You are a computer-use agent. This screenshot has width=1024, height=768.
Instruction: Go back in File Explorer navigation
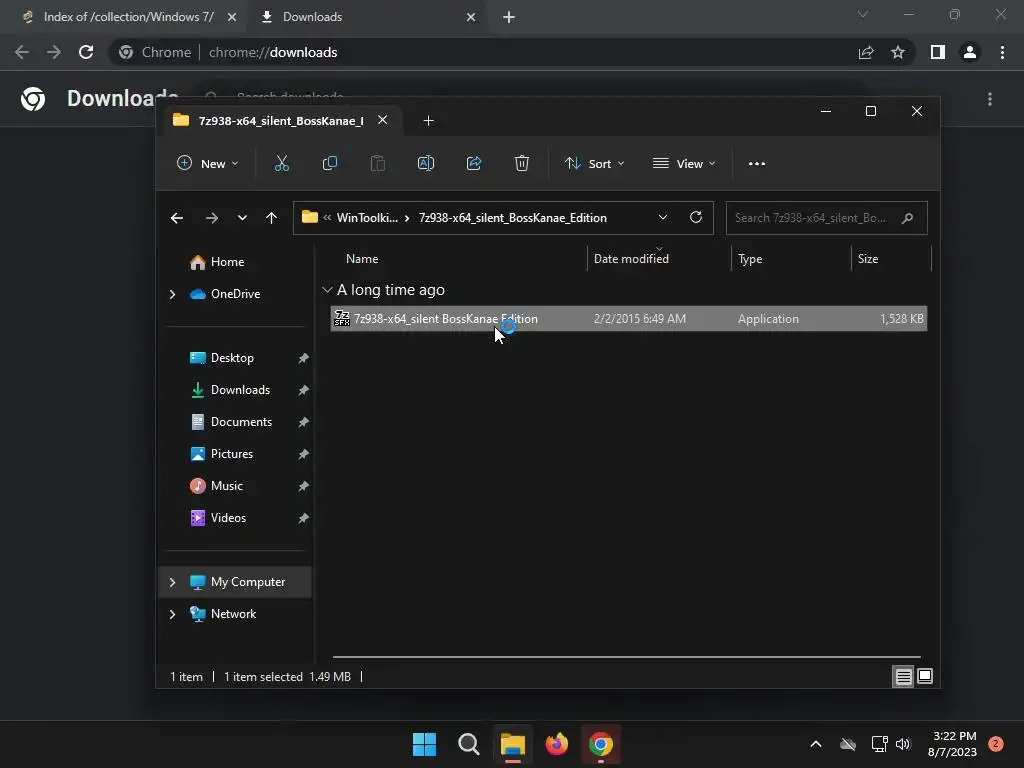[177, 218]
